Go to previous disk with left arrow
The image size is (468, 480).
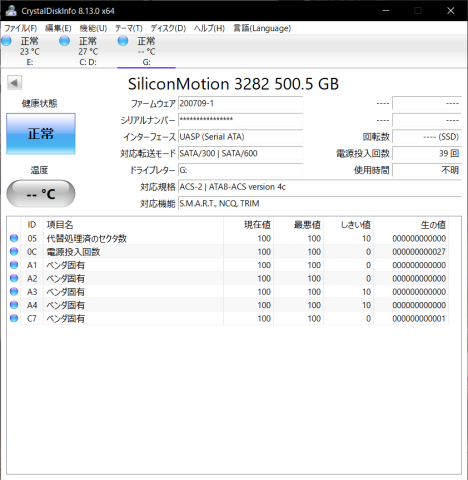point(14,83)
